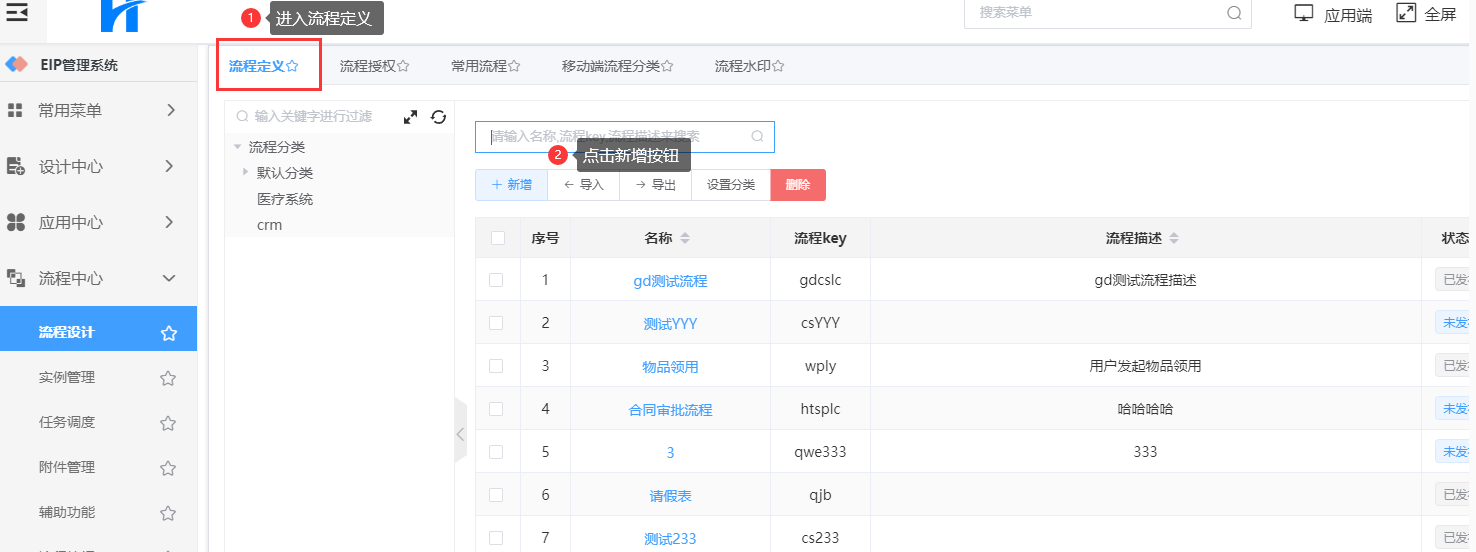Tick the checkbox for gd测试流程 row
Viewport: 1476px width, 552px height.
click(496, 280)
